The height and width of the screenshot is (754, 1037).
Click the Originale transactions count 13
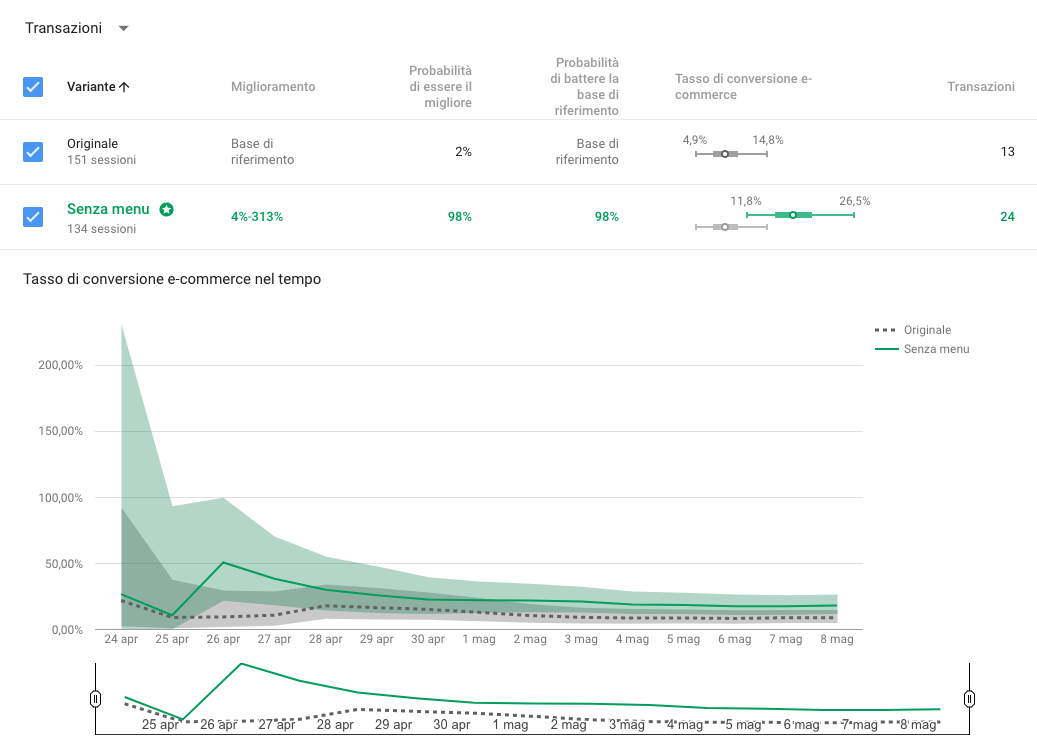[x=1007, y=151]
